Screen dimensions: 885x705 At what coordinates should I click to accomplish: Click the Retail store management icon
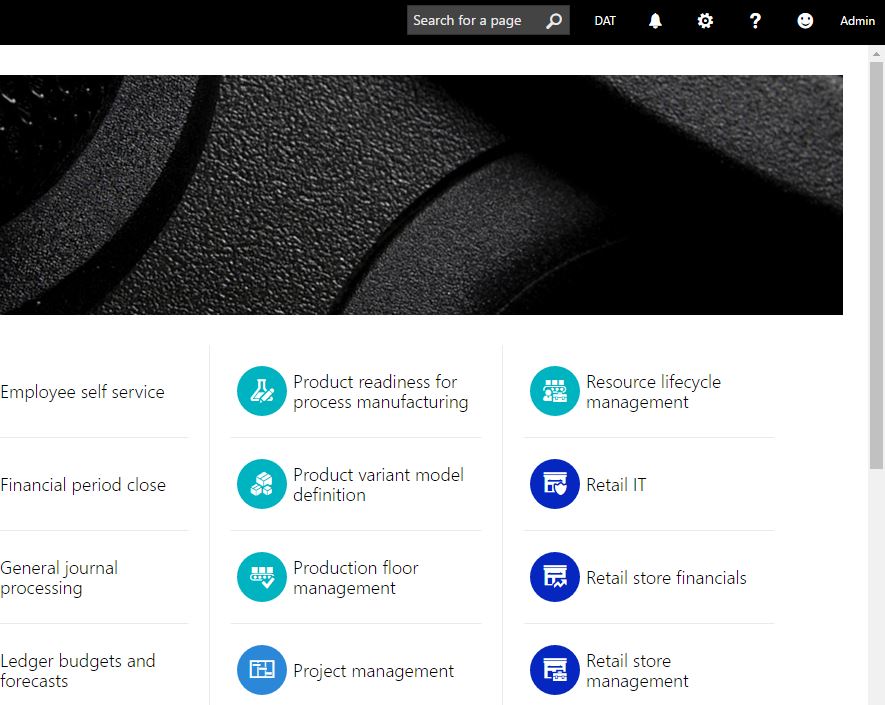pyautogui.click(x=554, y=670)
